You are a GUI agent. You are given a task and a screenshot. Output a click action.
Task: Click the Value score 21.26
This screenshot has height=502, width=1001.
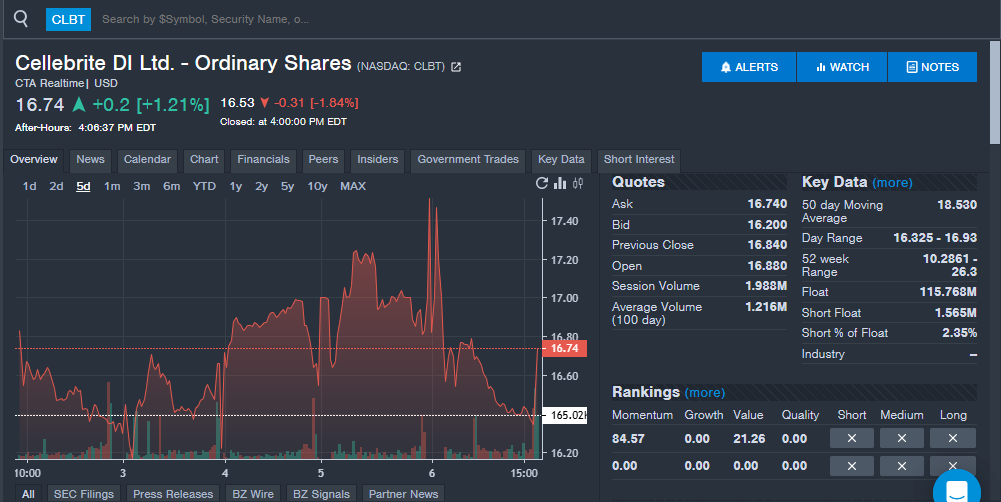click(x=749, y=439)
